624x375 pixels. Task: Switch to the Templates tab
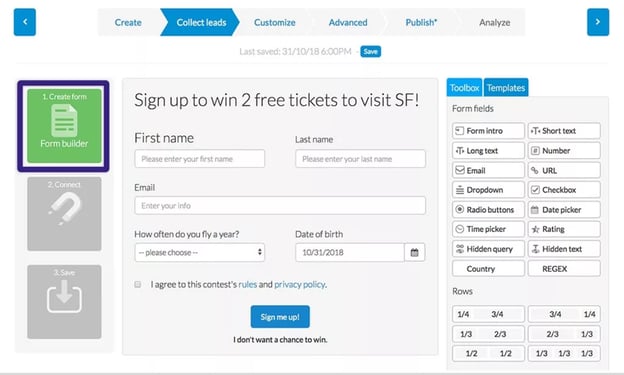coord(506,88)
